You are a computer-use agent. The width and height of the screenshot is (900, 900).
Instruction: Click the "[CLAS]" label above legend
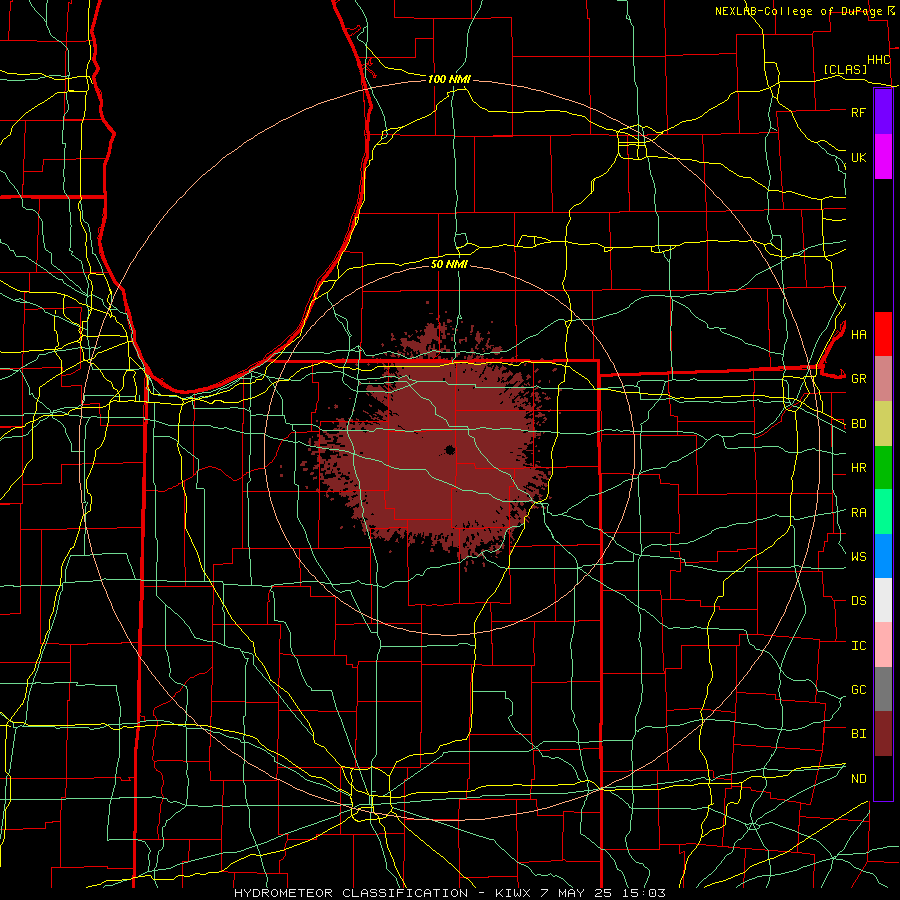click(x=845, y=70)
